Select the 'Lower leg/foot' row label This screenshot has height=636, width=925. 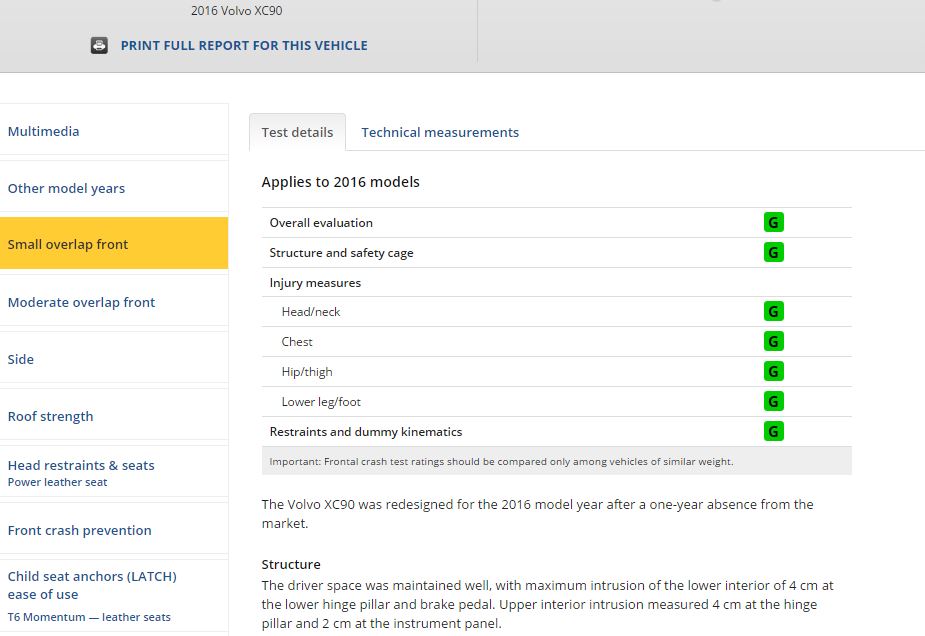[x=321, y=402]
